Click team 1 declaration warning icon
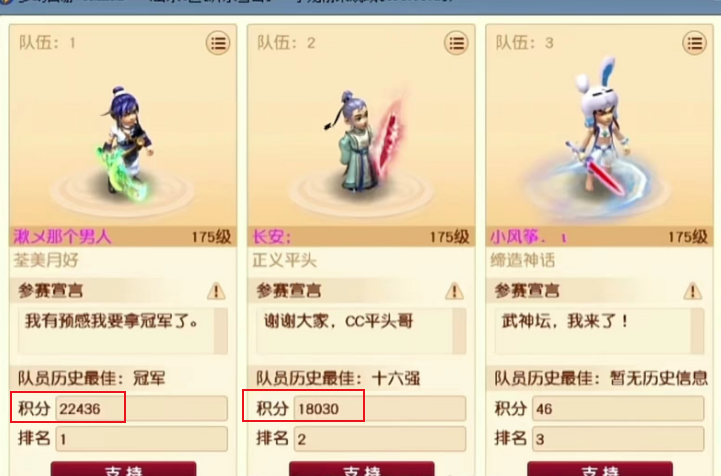Image resolution: width=721 pixels, height=476 pixels. pyautogui.click(x=216, y=291)
